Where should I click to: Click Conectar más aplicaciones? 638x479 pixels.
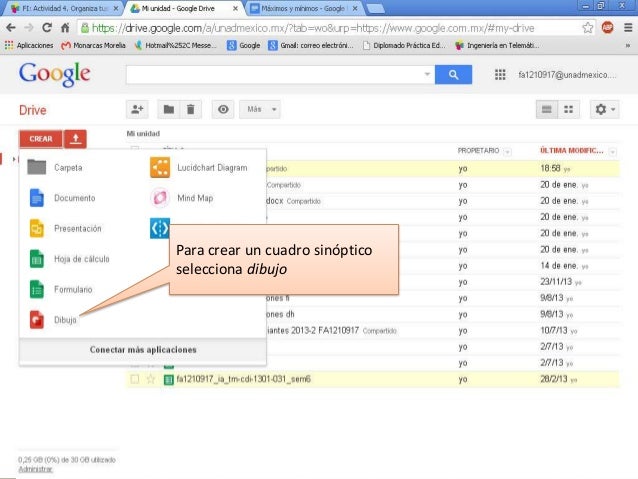point(143,350)
